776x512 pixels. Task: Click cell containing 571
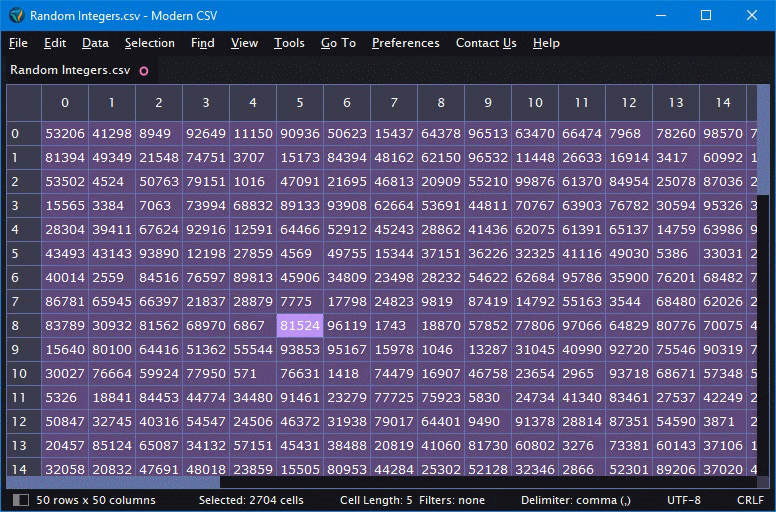click(x=253, y=373)
